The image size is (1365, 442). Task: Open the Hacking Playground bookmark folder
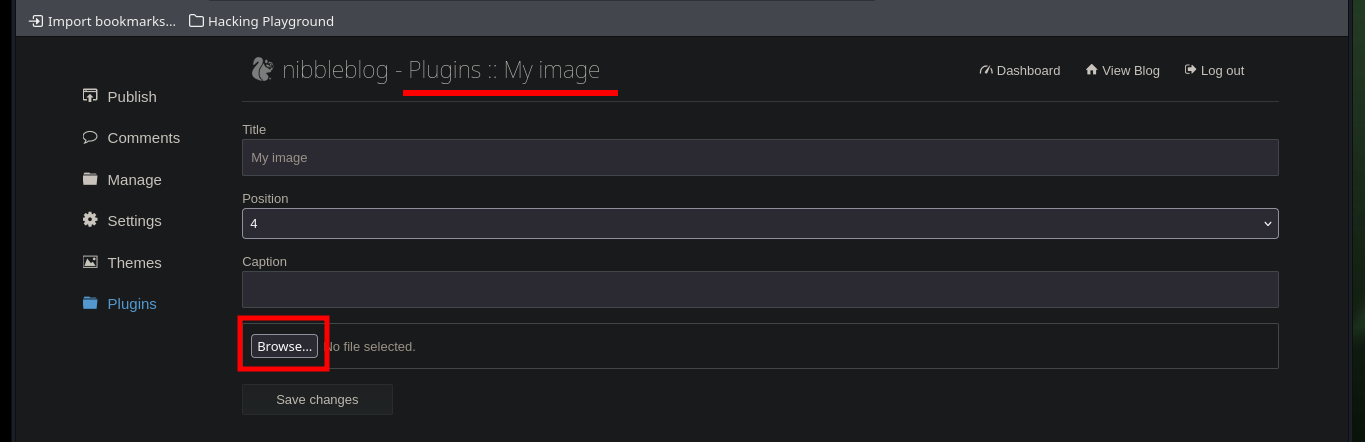point(261,21)
